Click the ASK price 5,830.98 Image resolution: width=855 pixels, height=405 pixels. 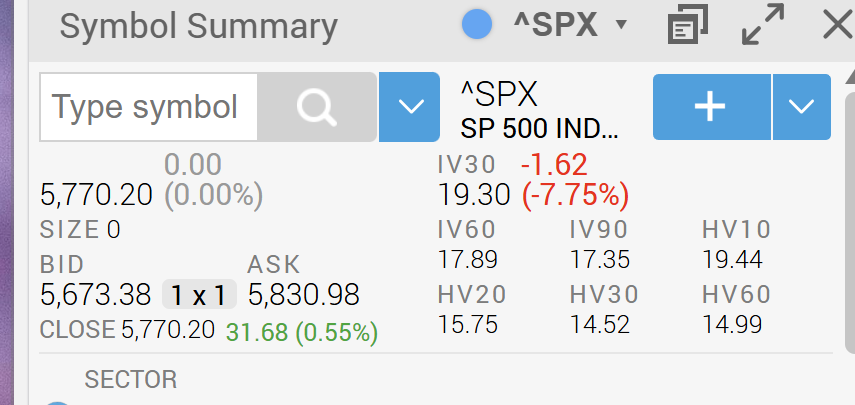coord(304,295)
